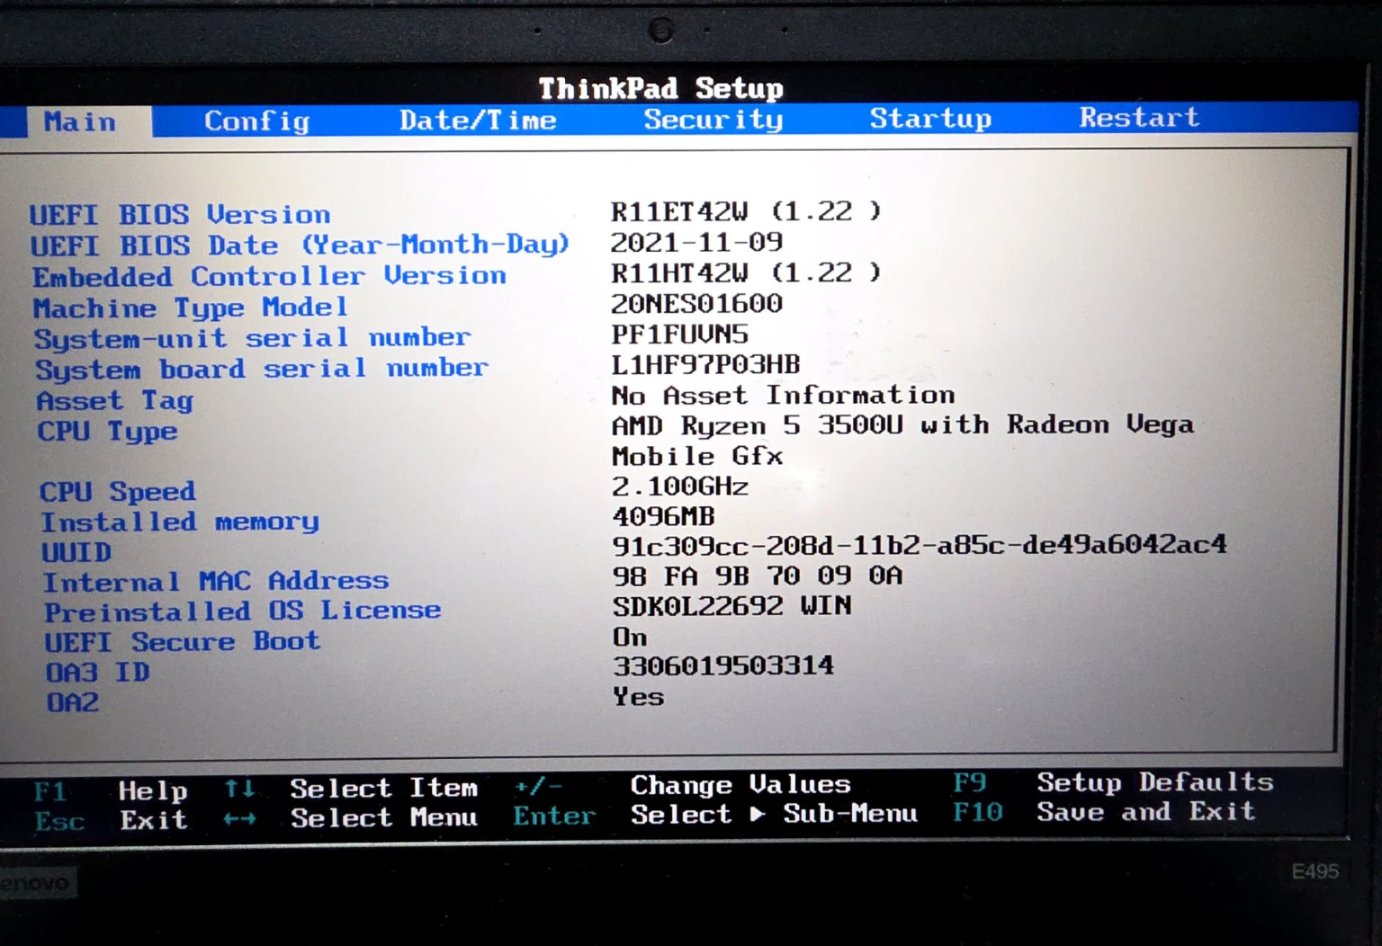Select the Help label in the footer
Viewport: 1382px width, 946px height.
click(x=153, y=791)
